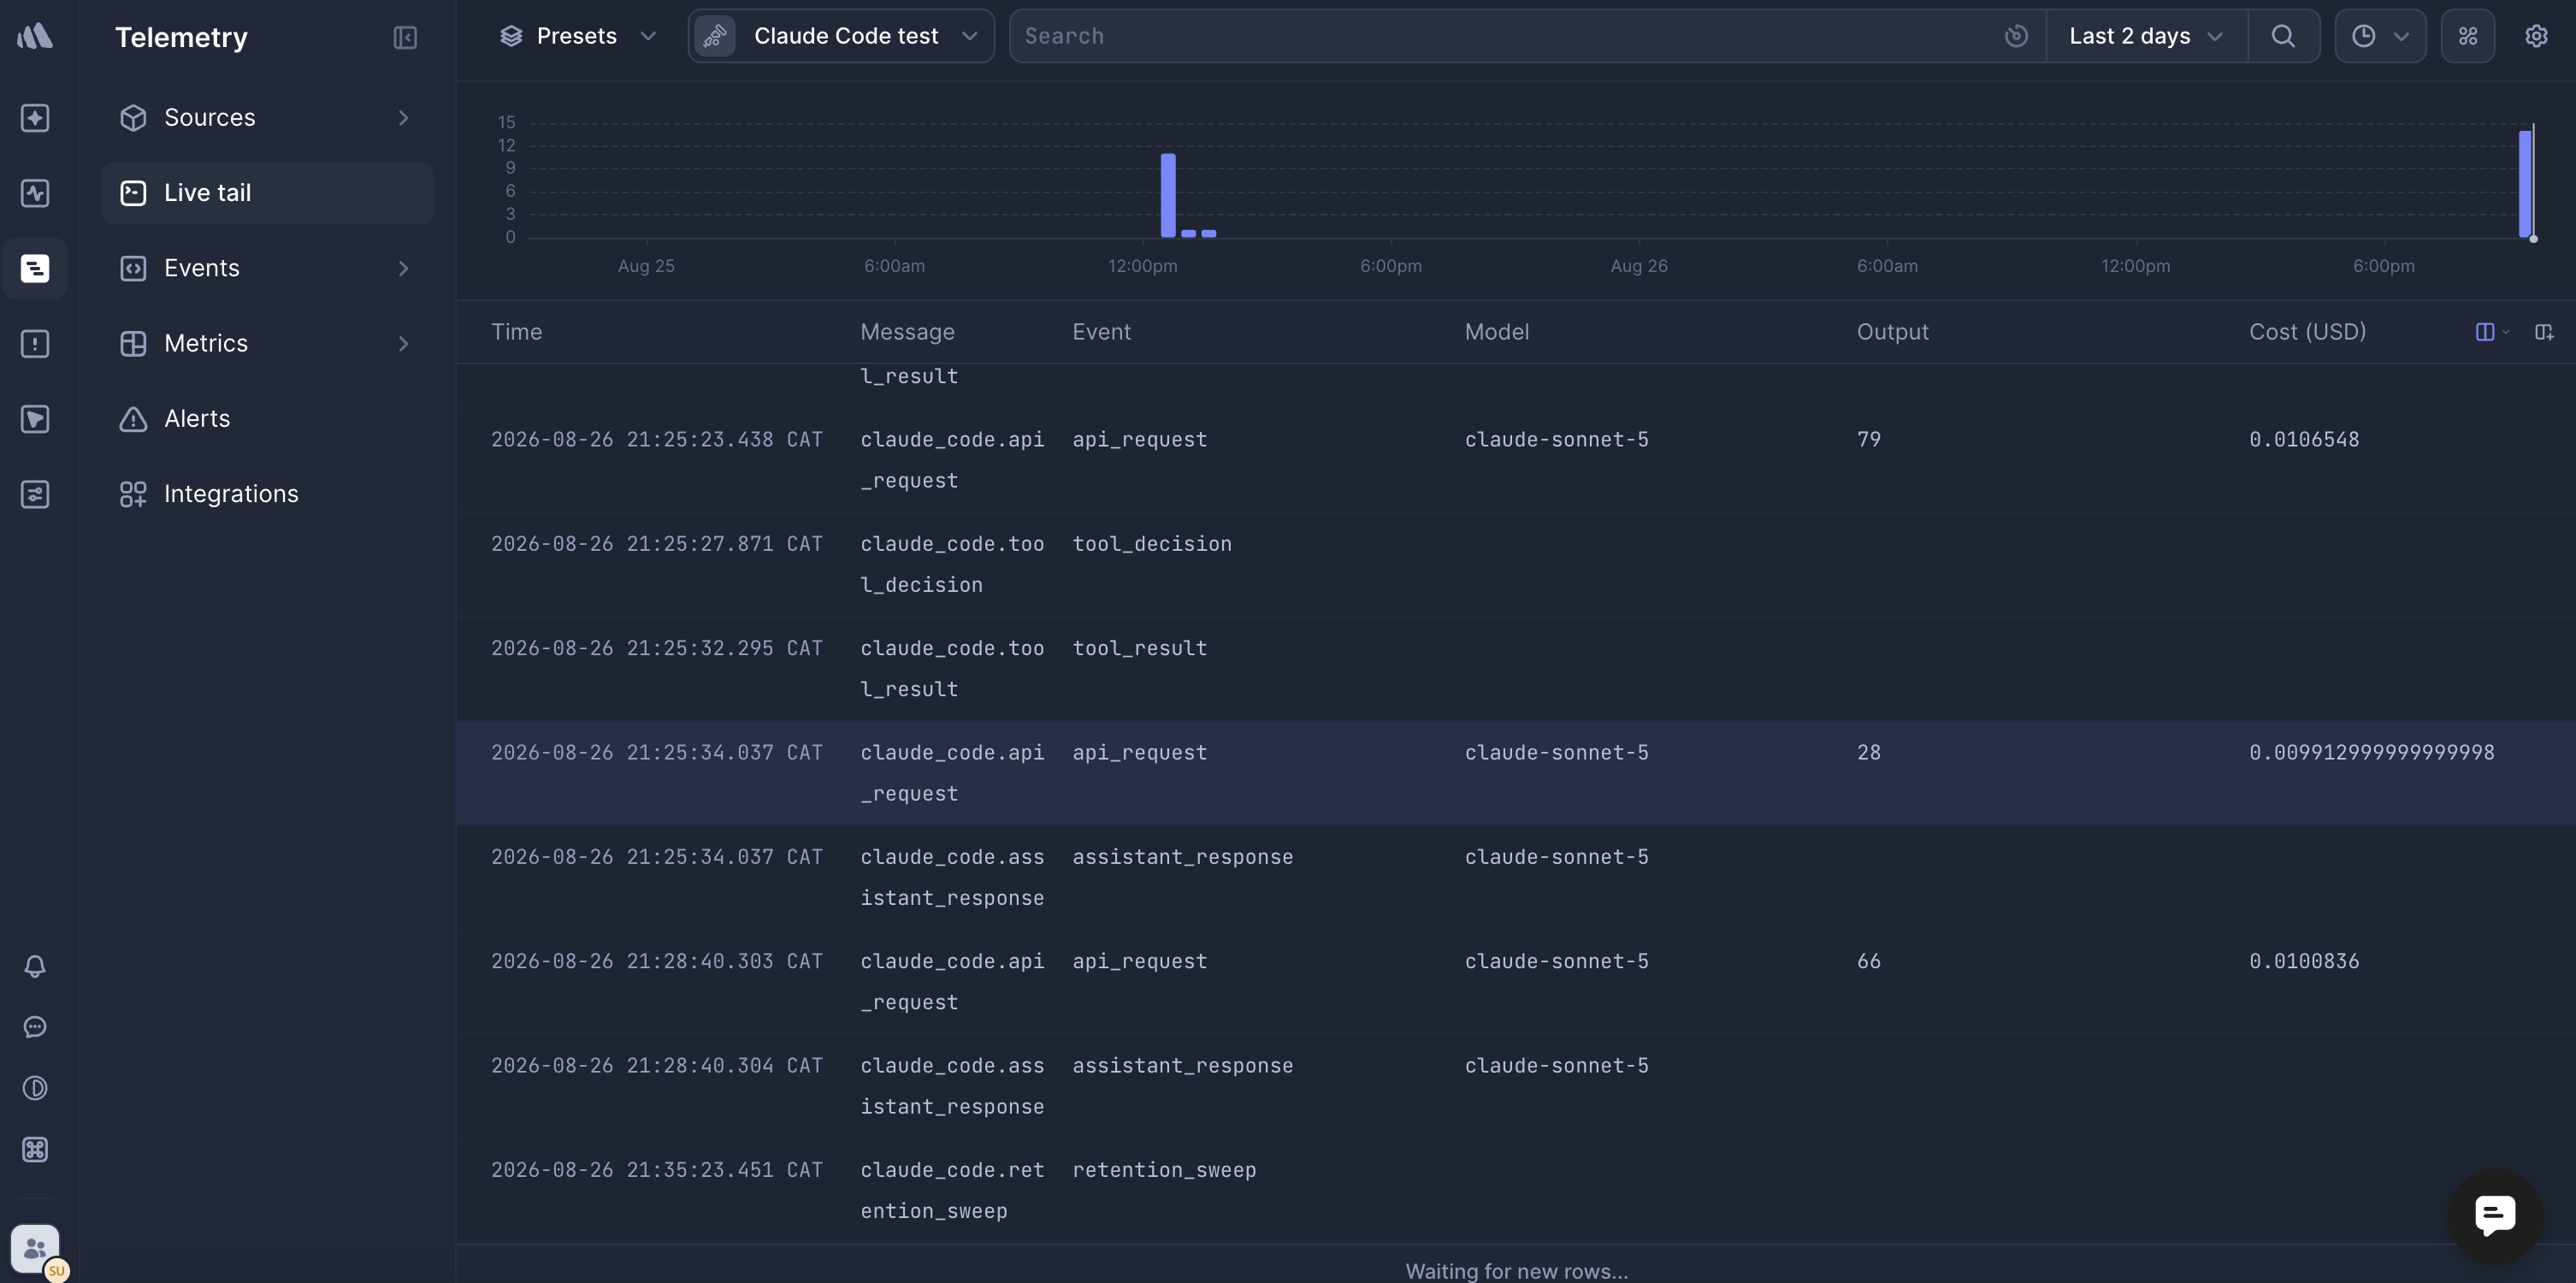Image resolution: width=2576 pixels, height=1283 pixels.
Task: Click the latest histogram bar at the right edge
Action: [x=2524, y=184]
